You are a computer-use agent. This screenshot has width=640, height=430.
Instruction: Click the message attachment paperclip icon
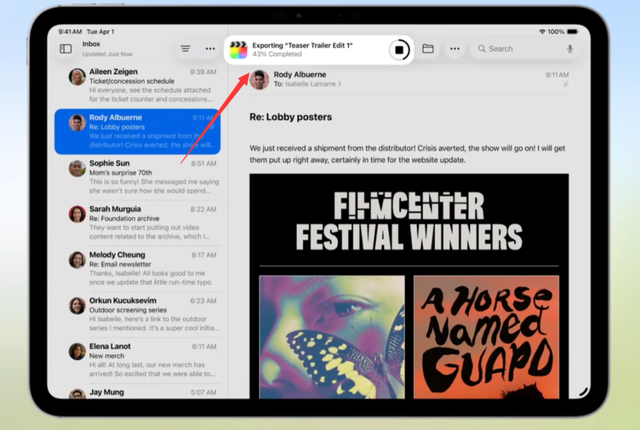566,84
